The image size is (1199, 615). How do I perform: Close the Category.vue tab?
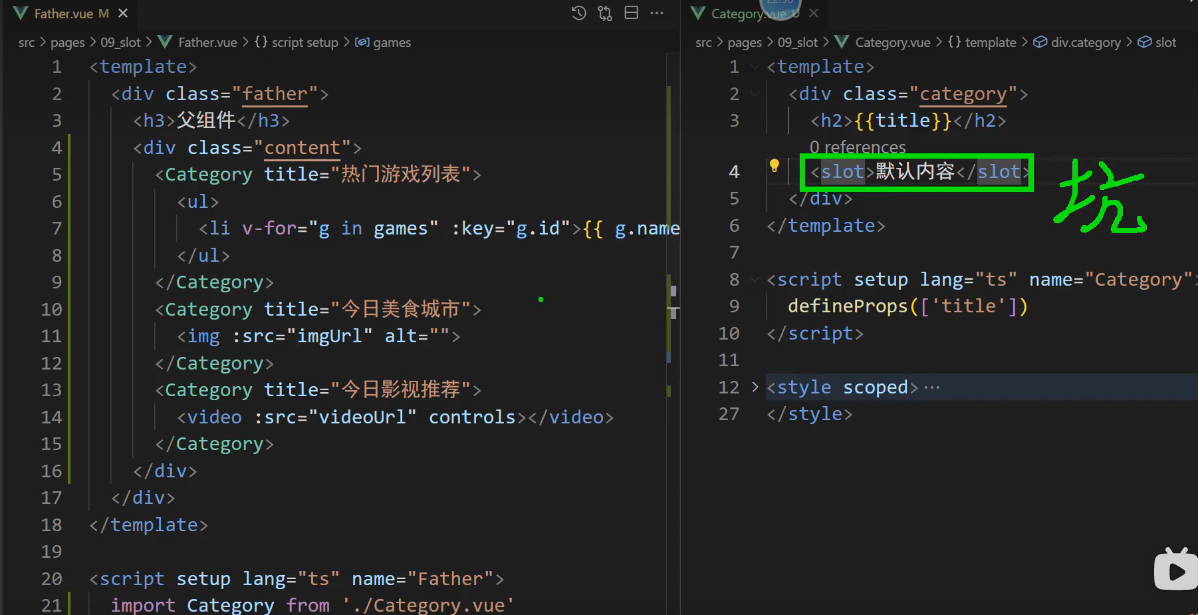(814, 13)
